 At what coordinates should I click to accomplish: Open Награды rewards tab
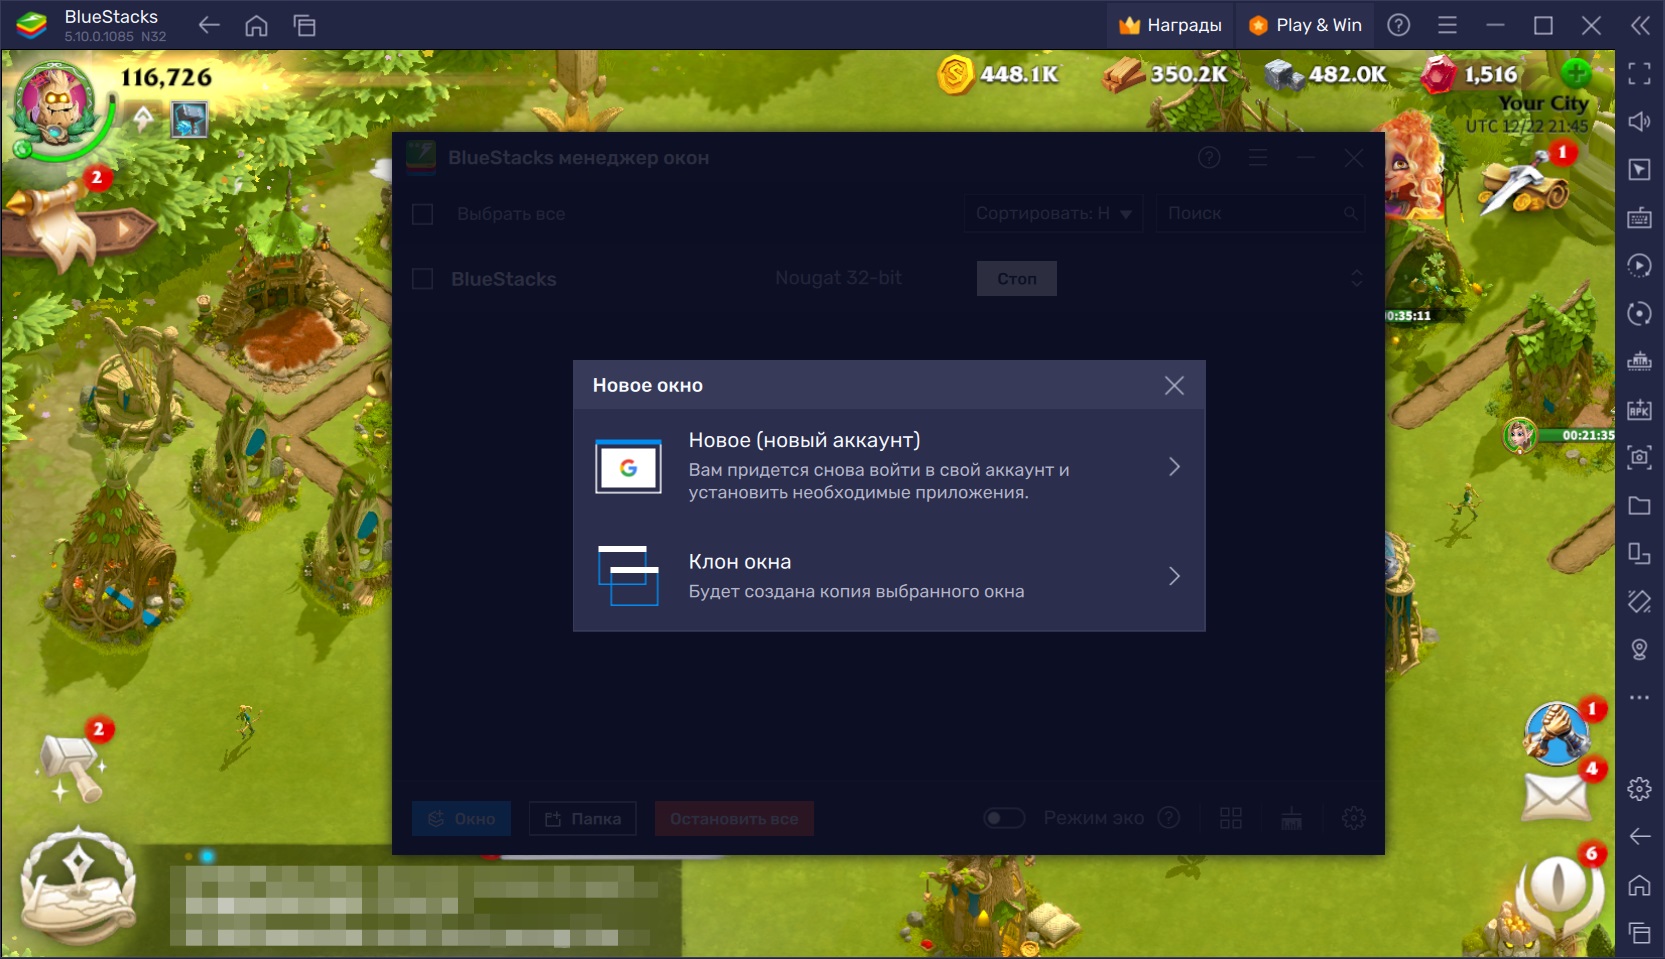click(x=1170, y=25)
